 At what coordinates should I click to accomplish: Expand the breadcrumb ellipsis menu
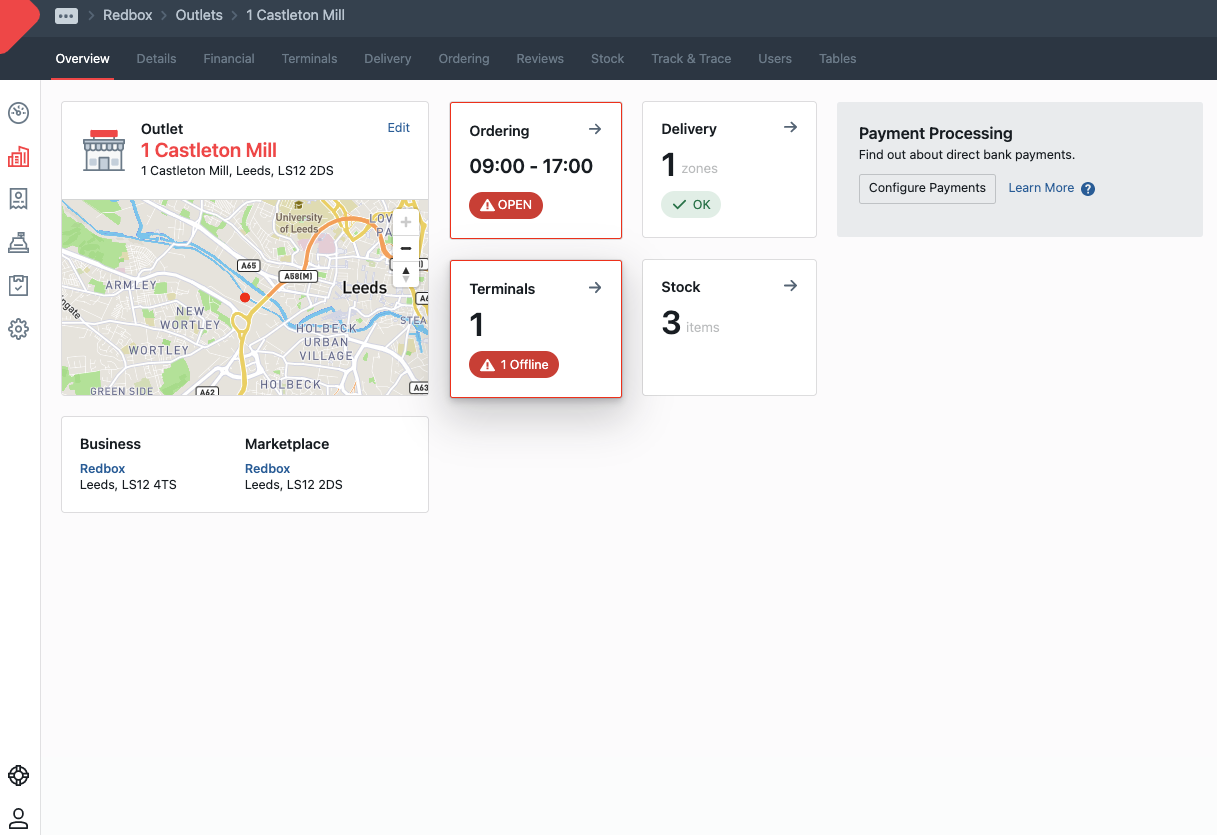[x=66, y=16]
